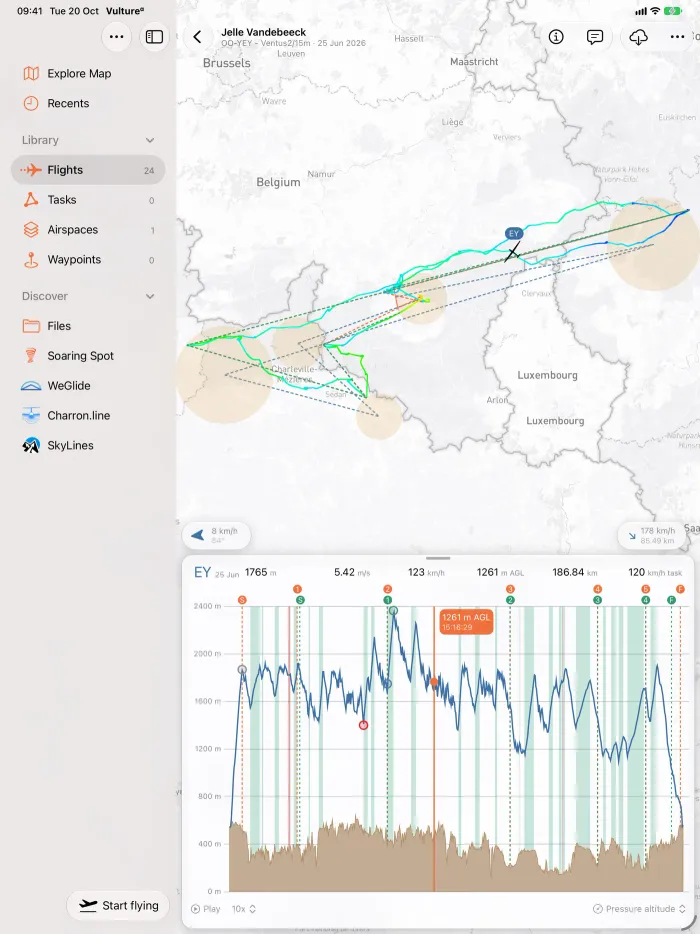Click the EY glider marker on map
This screenshot has height=934, width=700.
514,234
